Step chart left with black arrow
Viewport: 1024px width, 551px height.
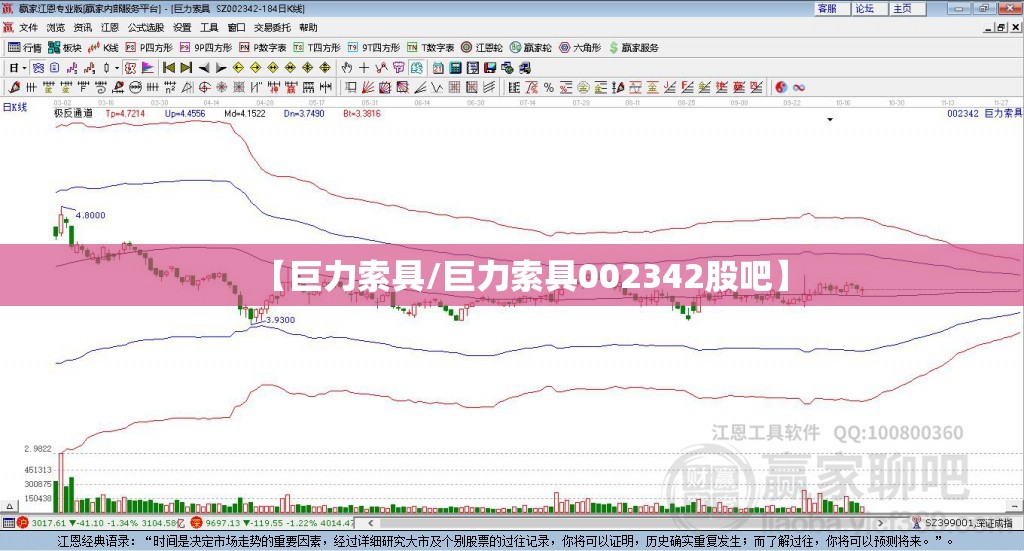[x=204, y=68]
